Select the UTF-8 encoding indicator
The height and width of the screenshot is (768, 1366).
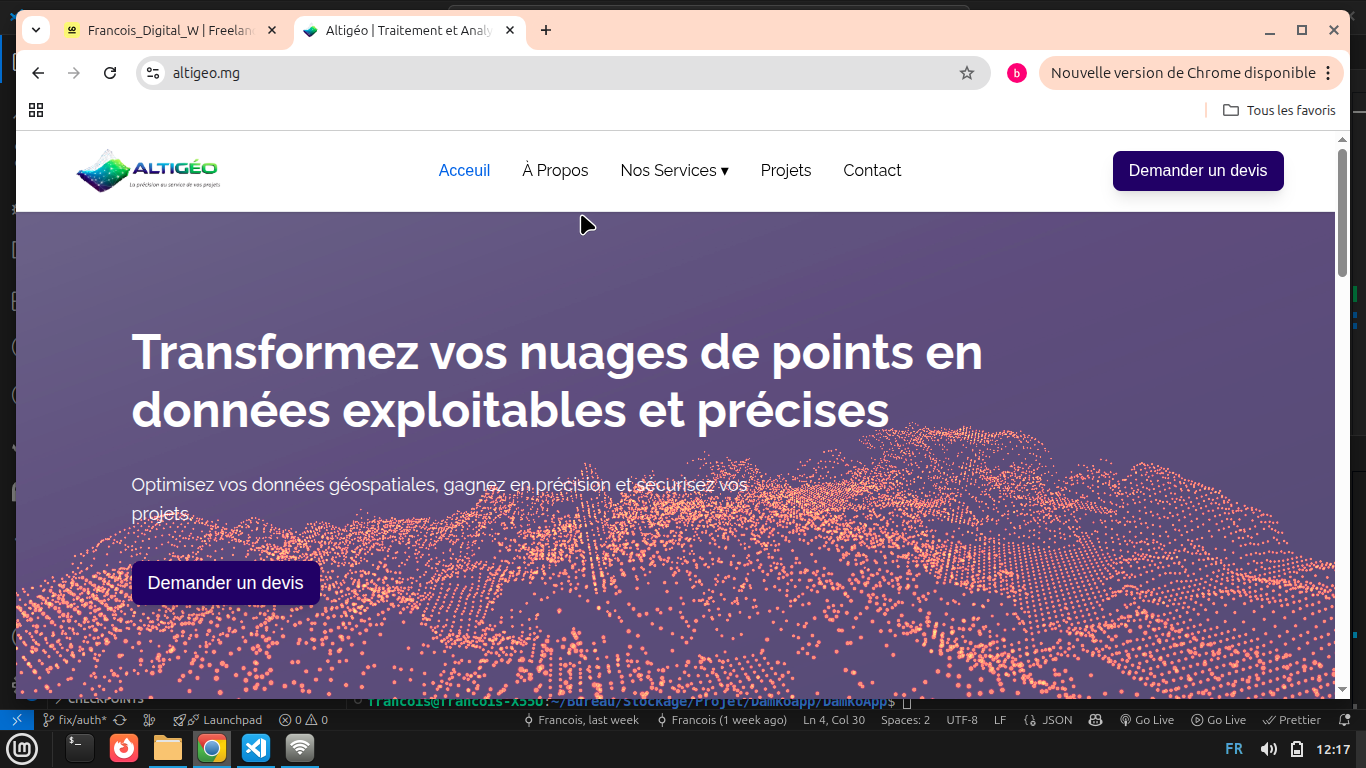click(x=962, y=720)
